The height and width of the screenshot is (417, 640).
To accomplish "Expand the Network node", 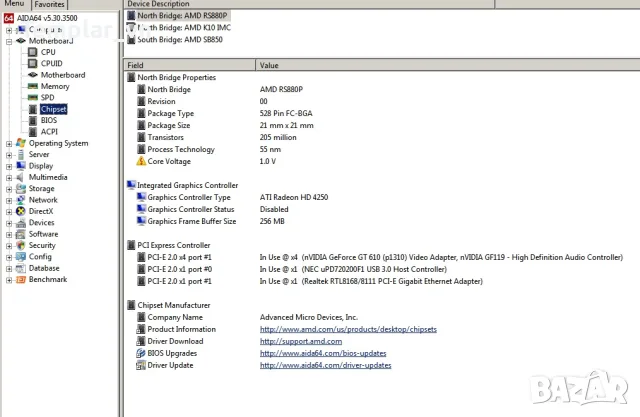I will point(9,201).
